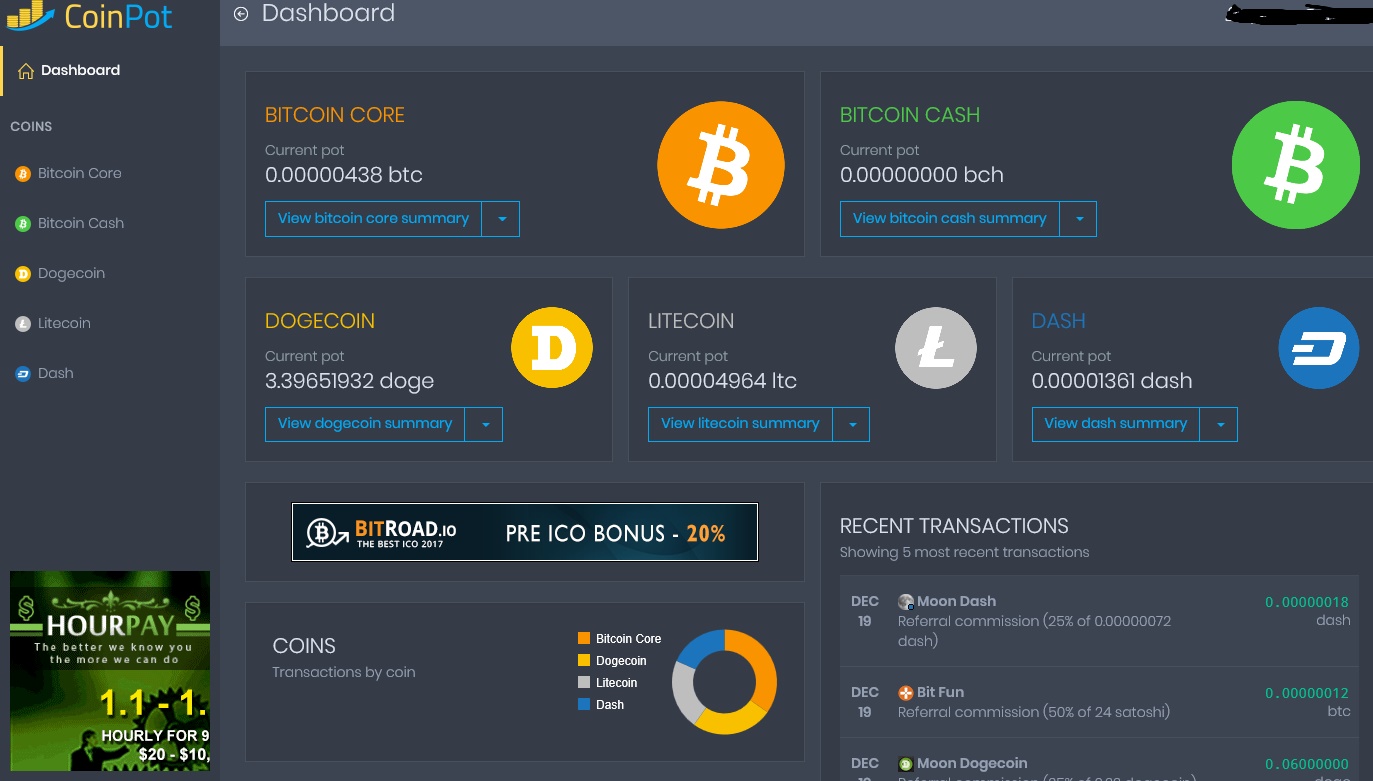
Task: Click the 0.00004964 ltc balance
Action: tap(723, 381)
